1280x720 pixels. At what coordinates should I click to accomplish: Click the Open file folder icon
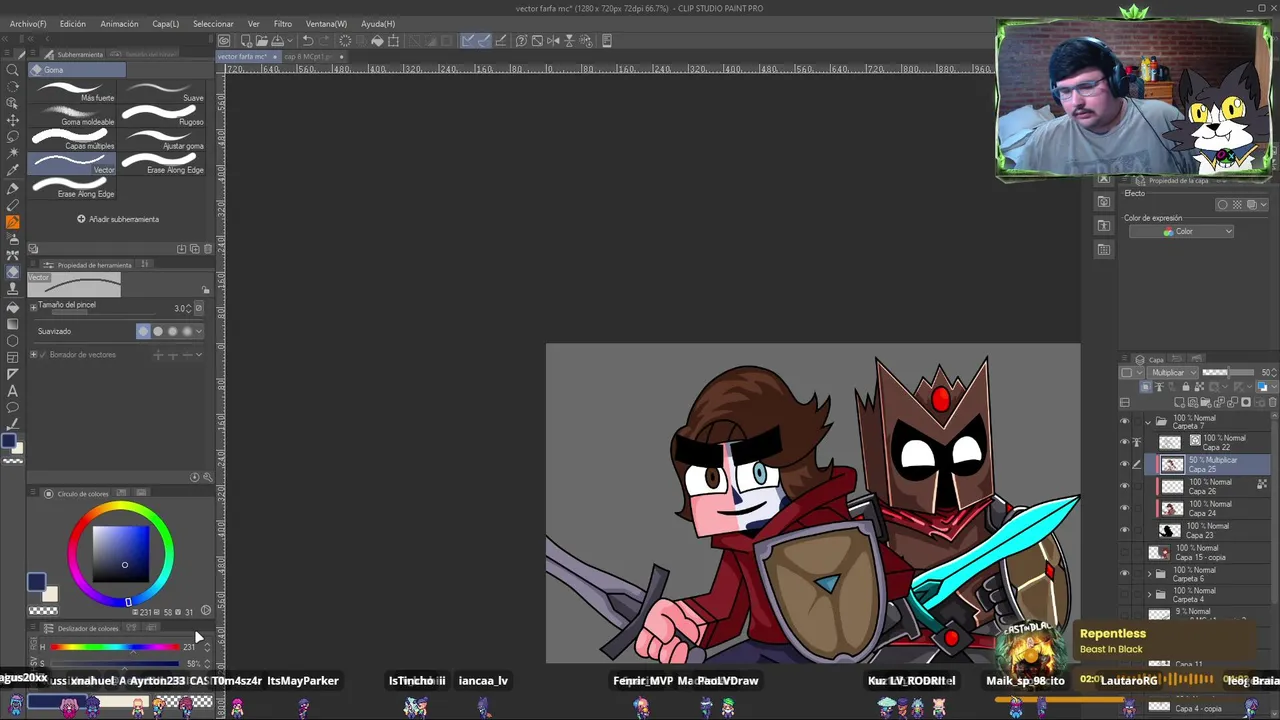pos(261,41)
